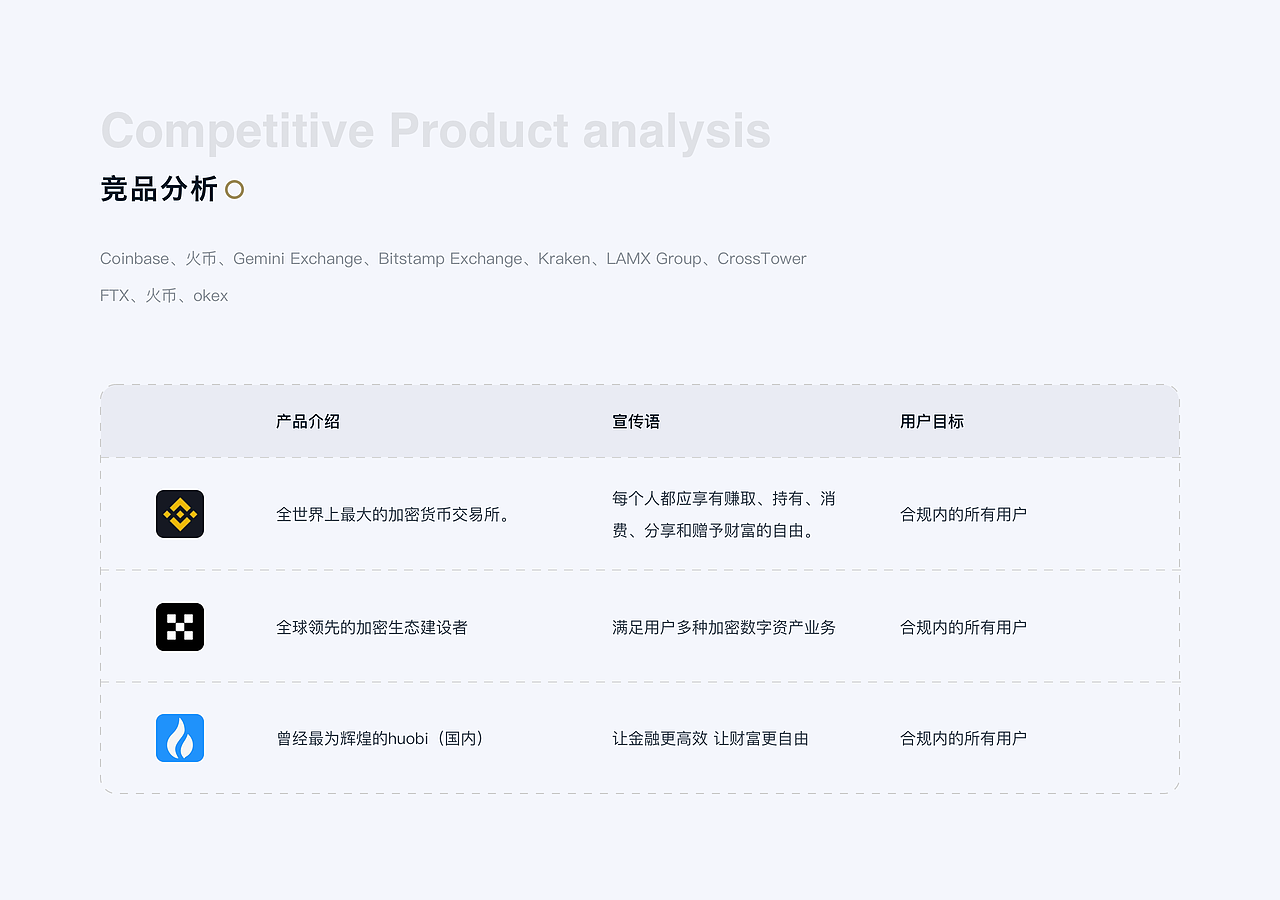This screenshot has width=1280, height=900.
Task: Click the slogan 满足用户多种加密数字资产业务
Action: click(x=724, y=627)
